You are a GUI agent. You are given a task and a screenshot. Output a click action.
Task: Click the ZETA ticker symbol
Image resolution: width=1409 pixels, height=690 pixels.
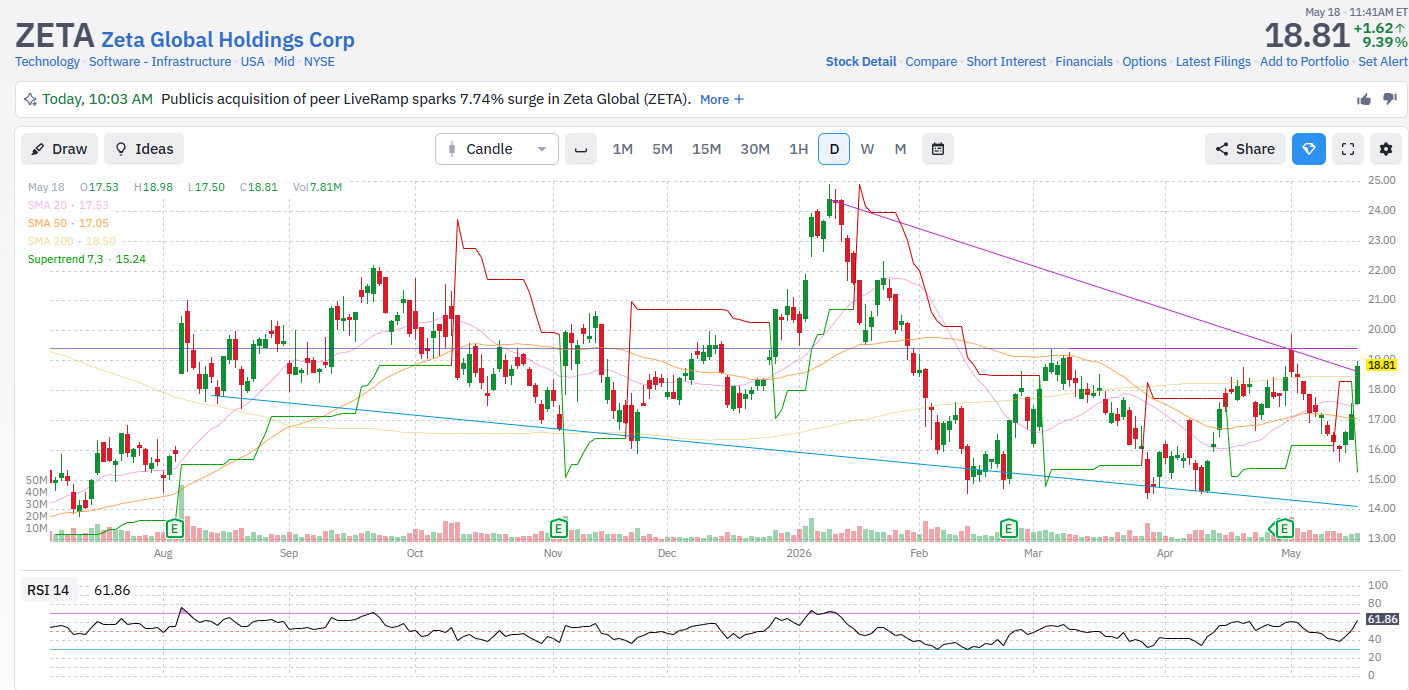[54, 36]
